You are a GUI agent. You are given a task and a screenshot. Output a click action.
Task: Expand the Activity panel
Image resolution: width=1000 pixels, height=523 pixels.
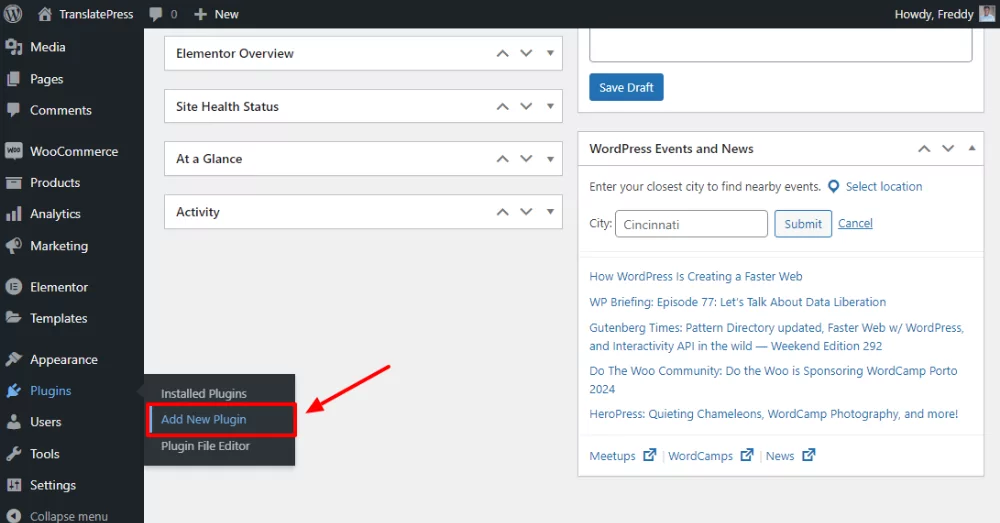(550, 212)
